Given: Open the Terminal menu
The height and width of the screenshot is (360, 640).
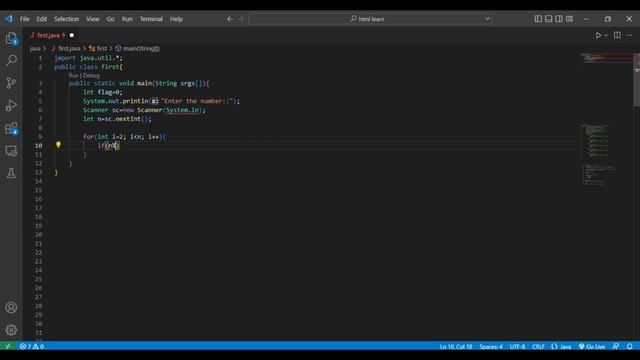Looking at the screenshot, I should click(x=151, y=19).
